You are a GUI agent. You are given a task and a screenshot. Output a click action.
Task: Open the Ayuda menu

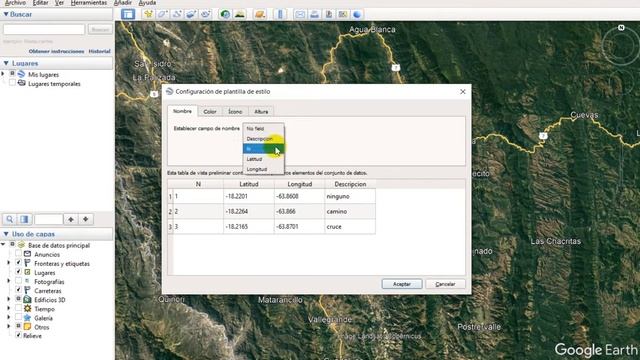[x=147, y=3]
